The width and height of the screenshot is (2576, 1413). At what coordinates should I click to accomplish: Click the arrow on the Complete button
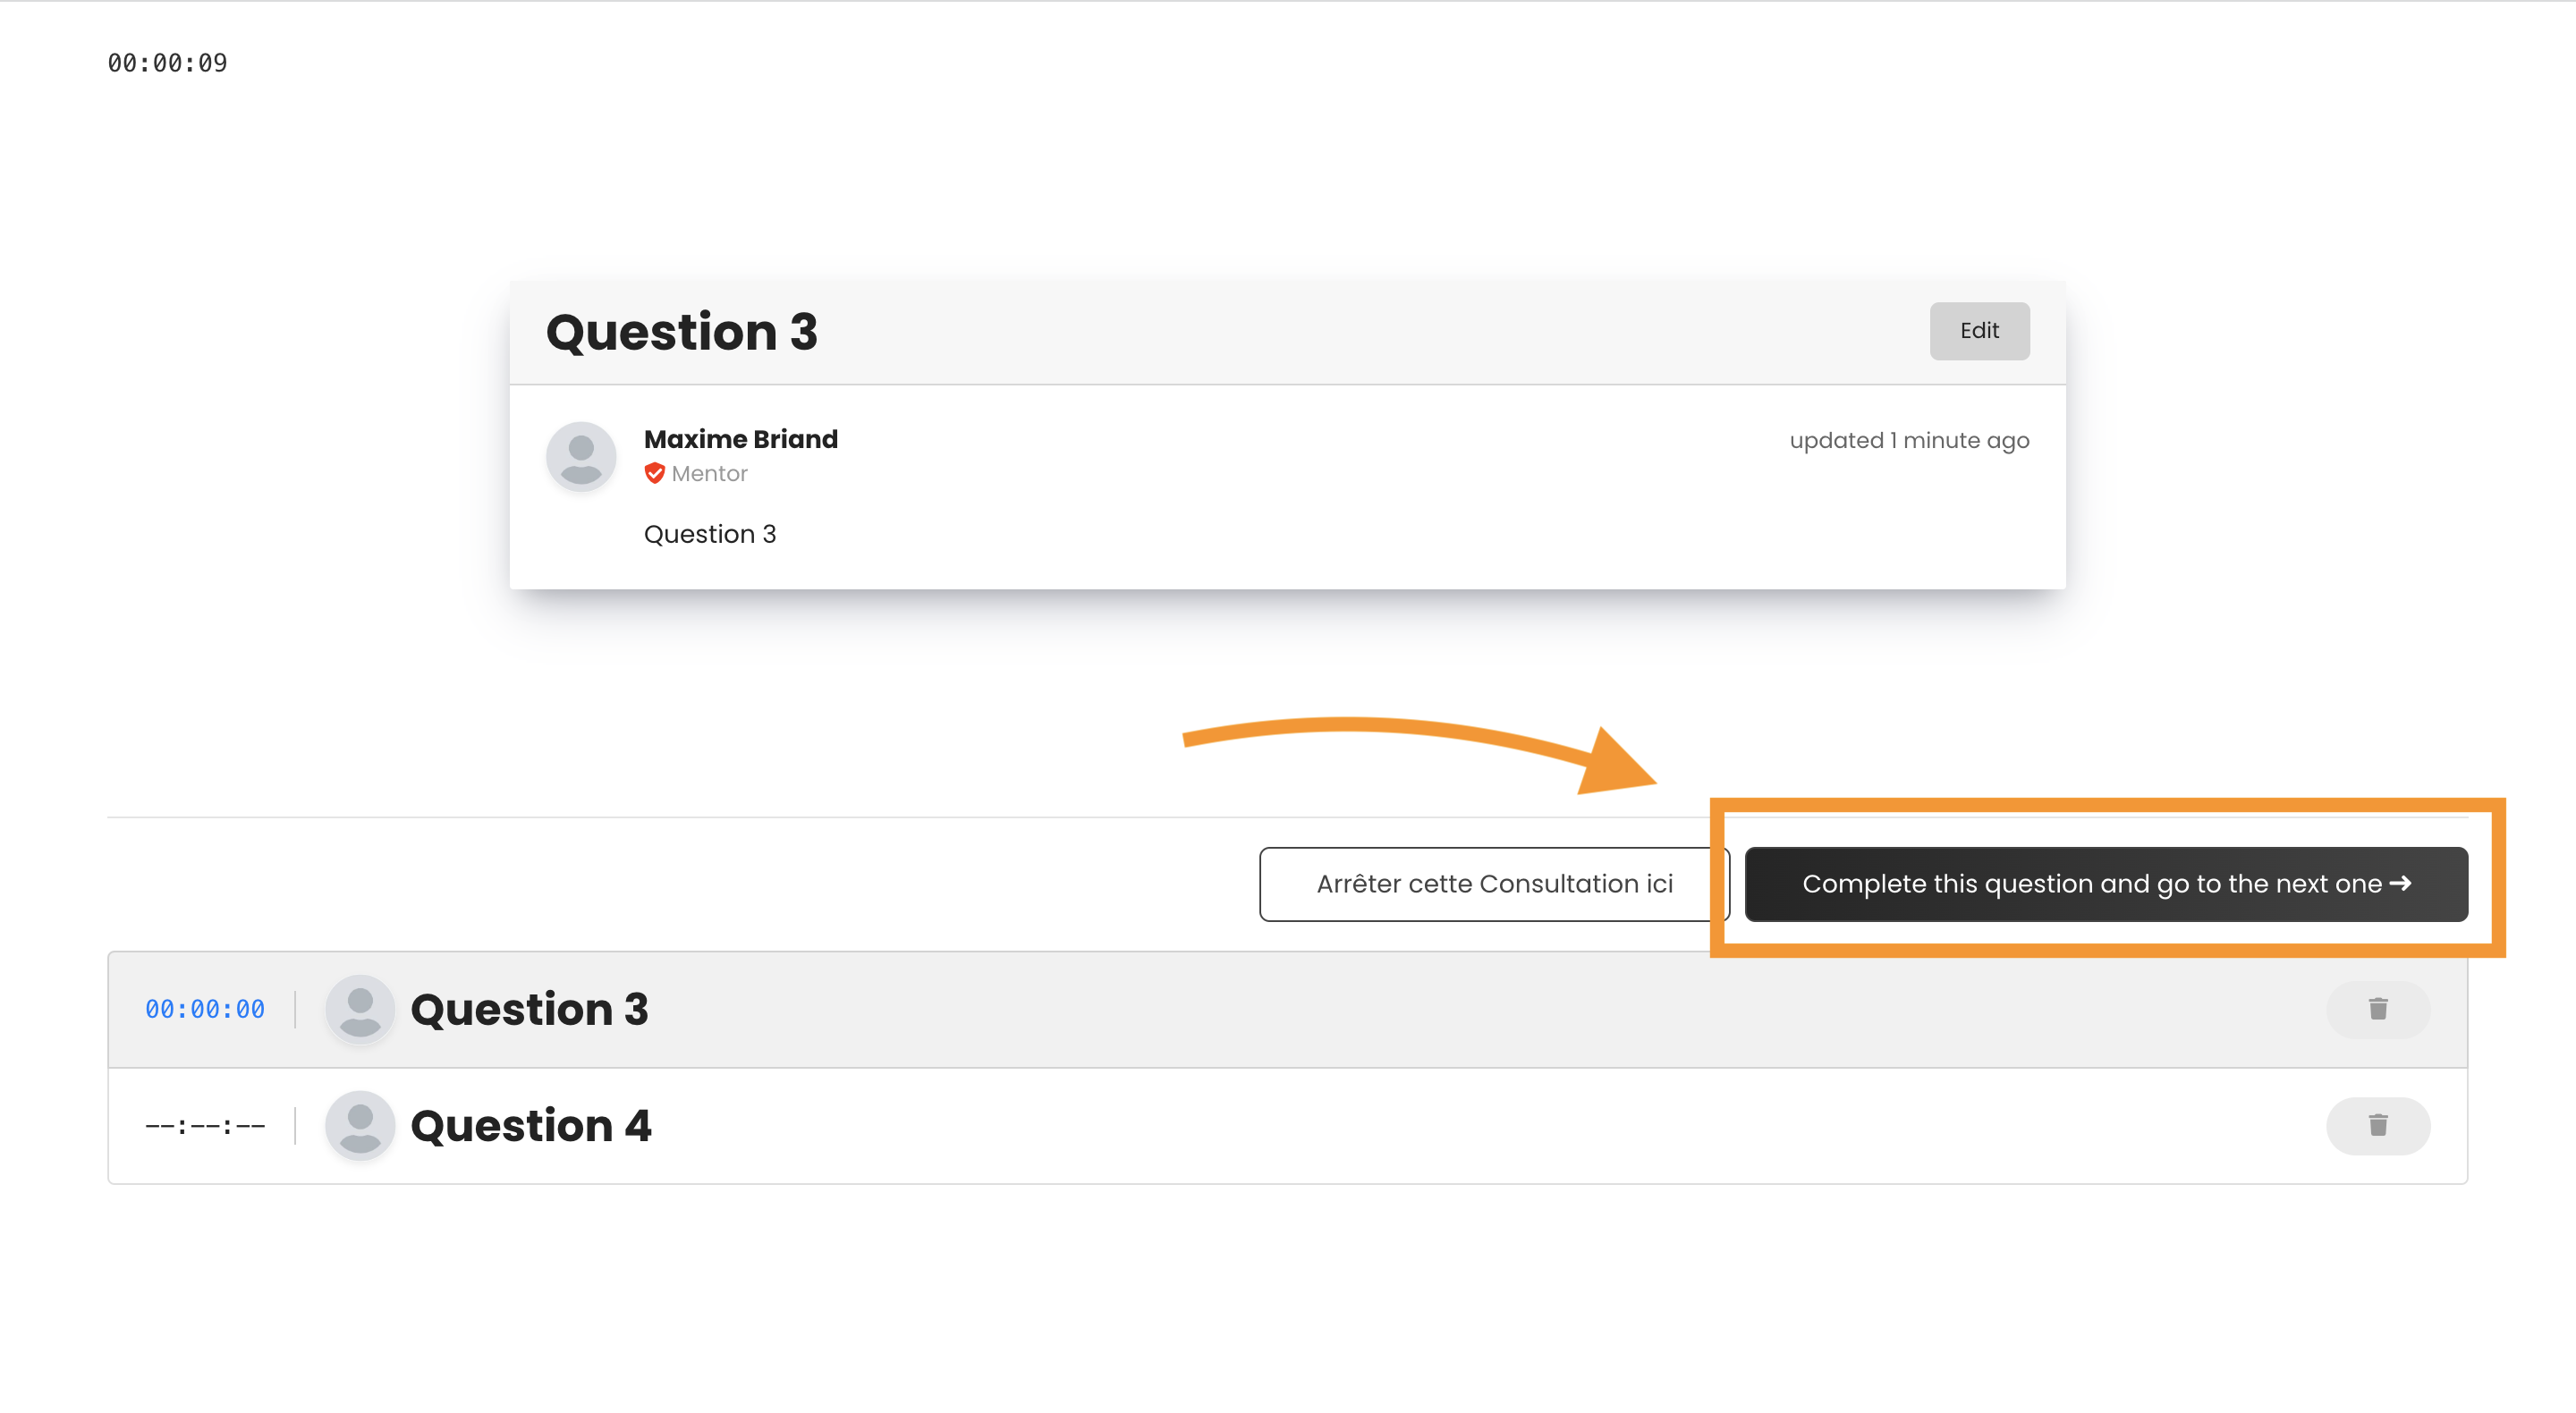tap(2401, 883)
